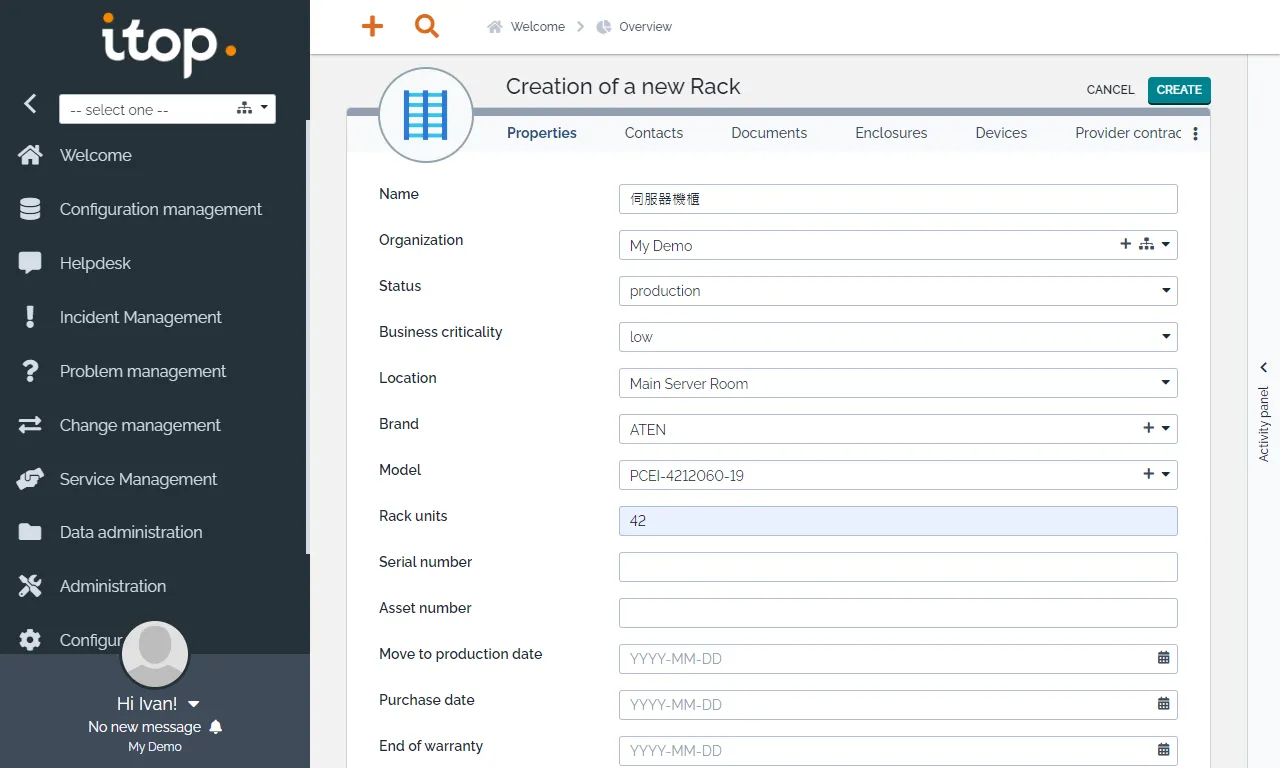The image size is (1280, 768).
Task: Click the notification bell icon
Action: pyautogui.click(x=216, y=727)
